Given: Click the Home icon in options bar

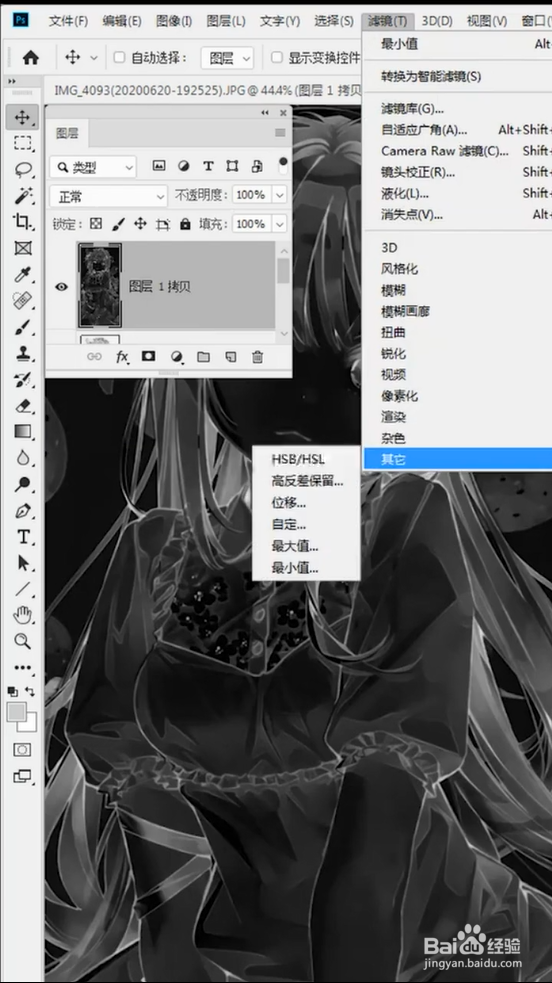Looking at the screenshot, I should (x=30, y=58).
